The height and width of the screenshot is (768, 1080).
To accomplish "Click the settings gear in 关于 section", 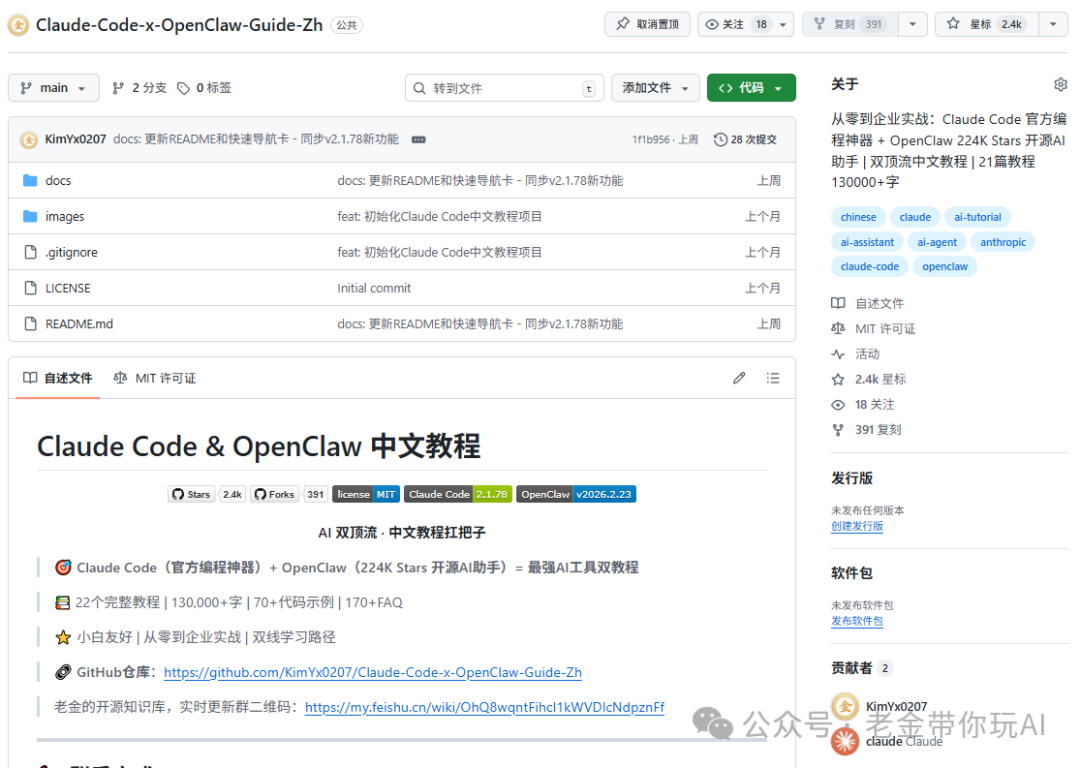I will 1060,84.
